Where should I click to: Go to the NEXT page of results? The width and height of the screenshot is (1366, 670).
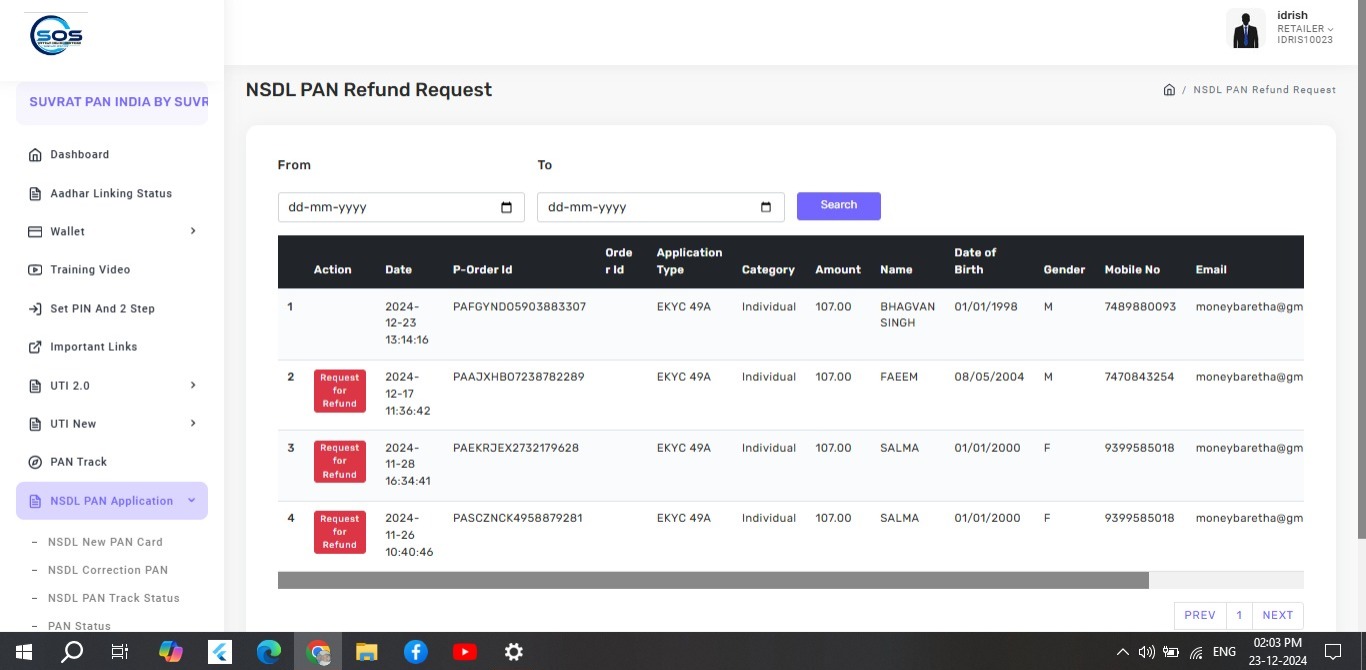point(1277,615)
